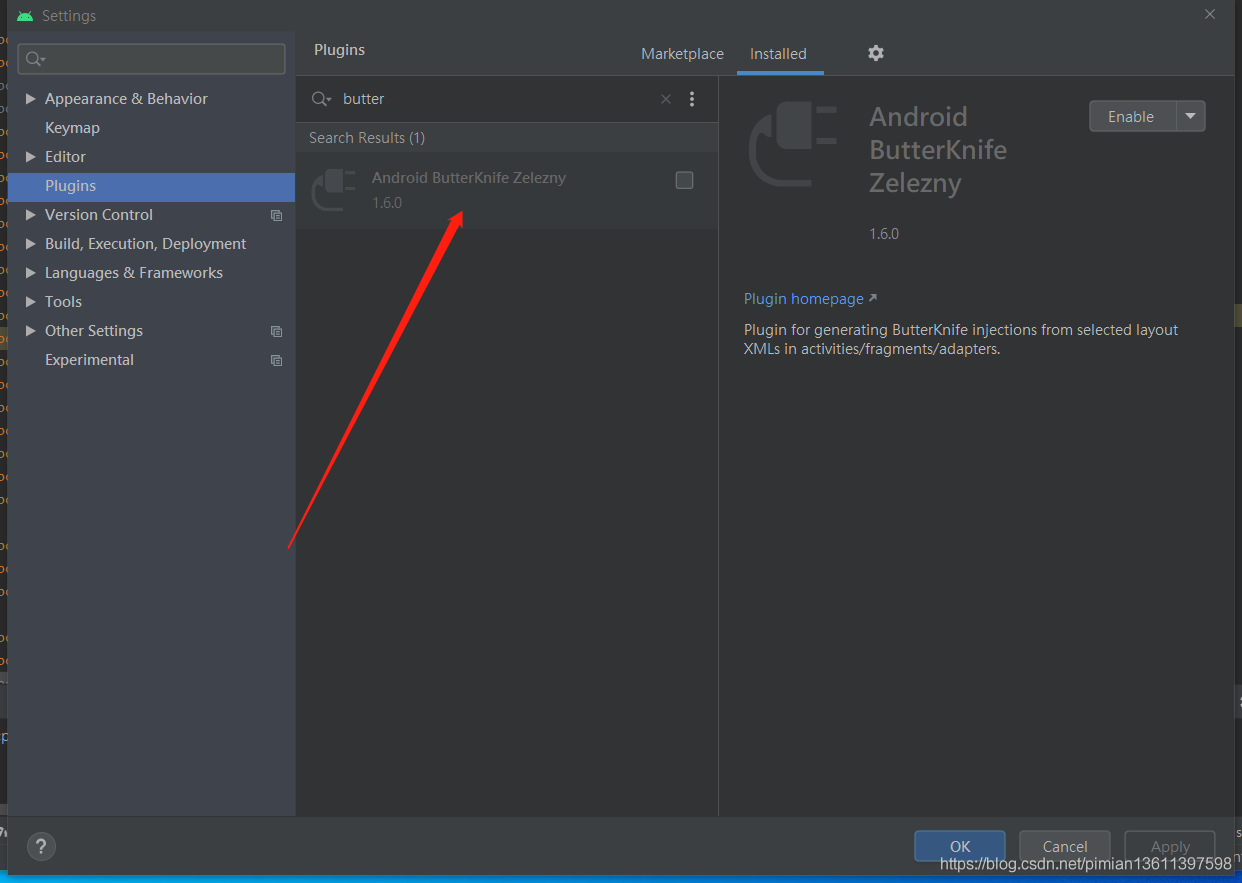Expand Build, Execution, Deployment section
This screenshot has height=883, width=1242.
pyautogui.click(x=31, y=244)
